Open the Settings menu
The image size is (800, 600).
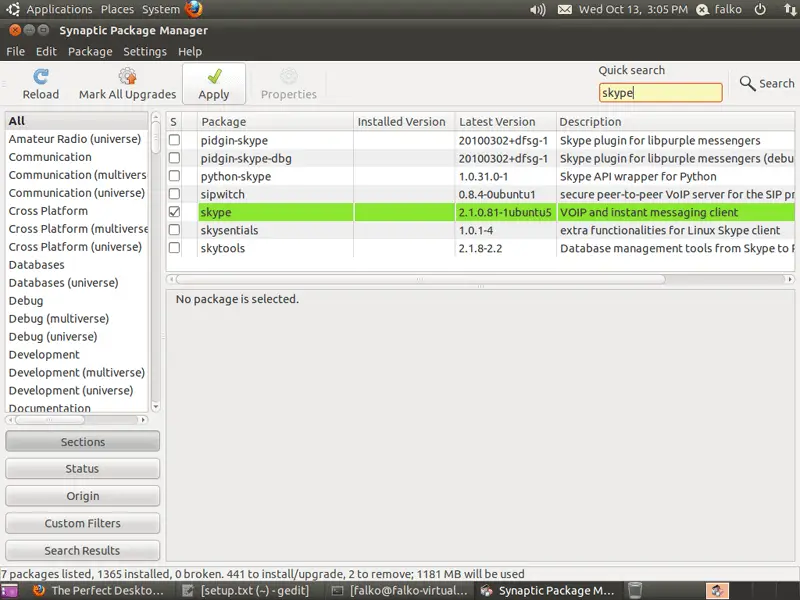point(145,51)
